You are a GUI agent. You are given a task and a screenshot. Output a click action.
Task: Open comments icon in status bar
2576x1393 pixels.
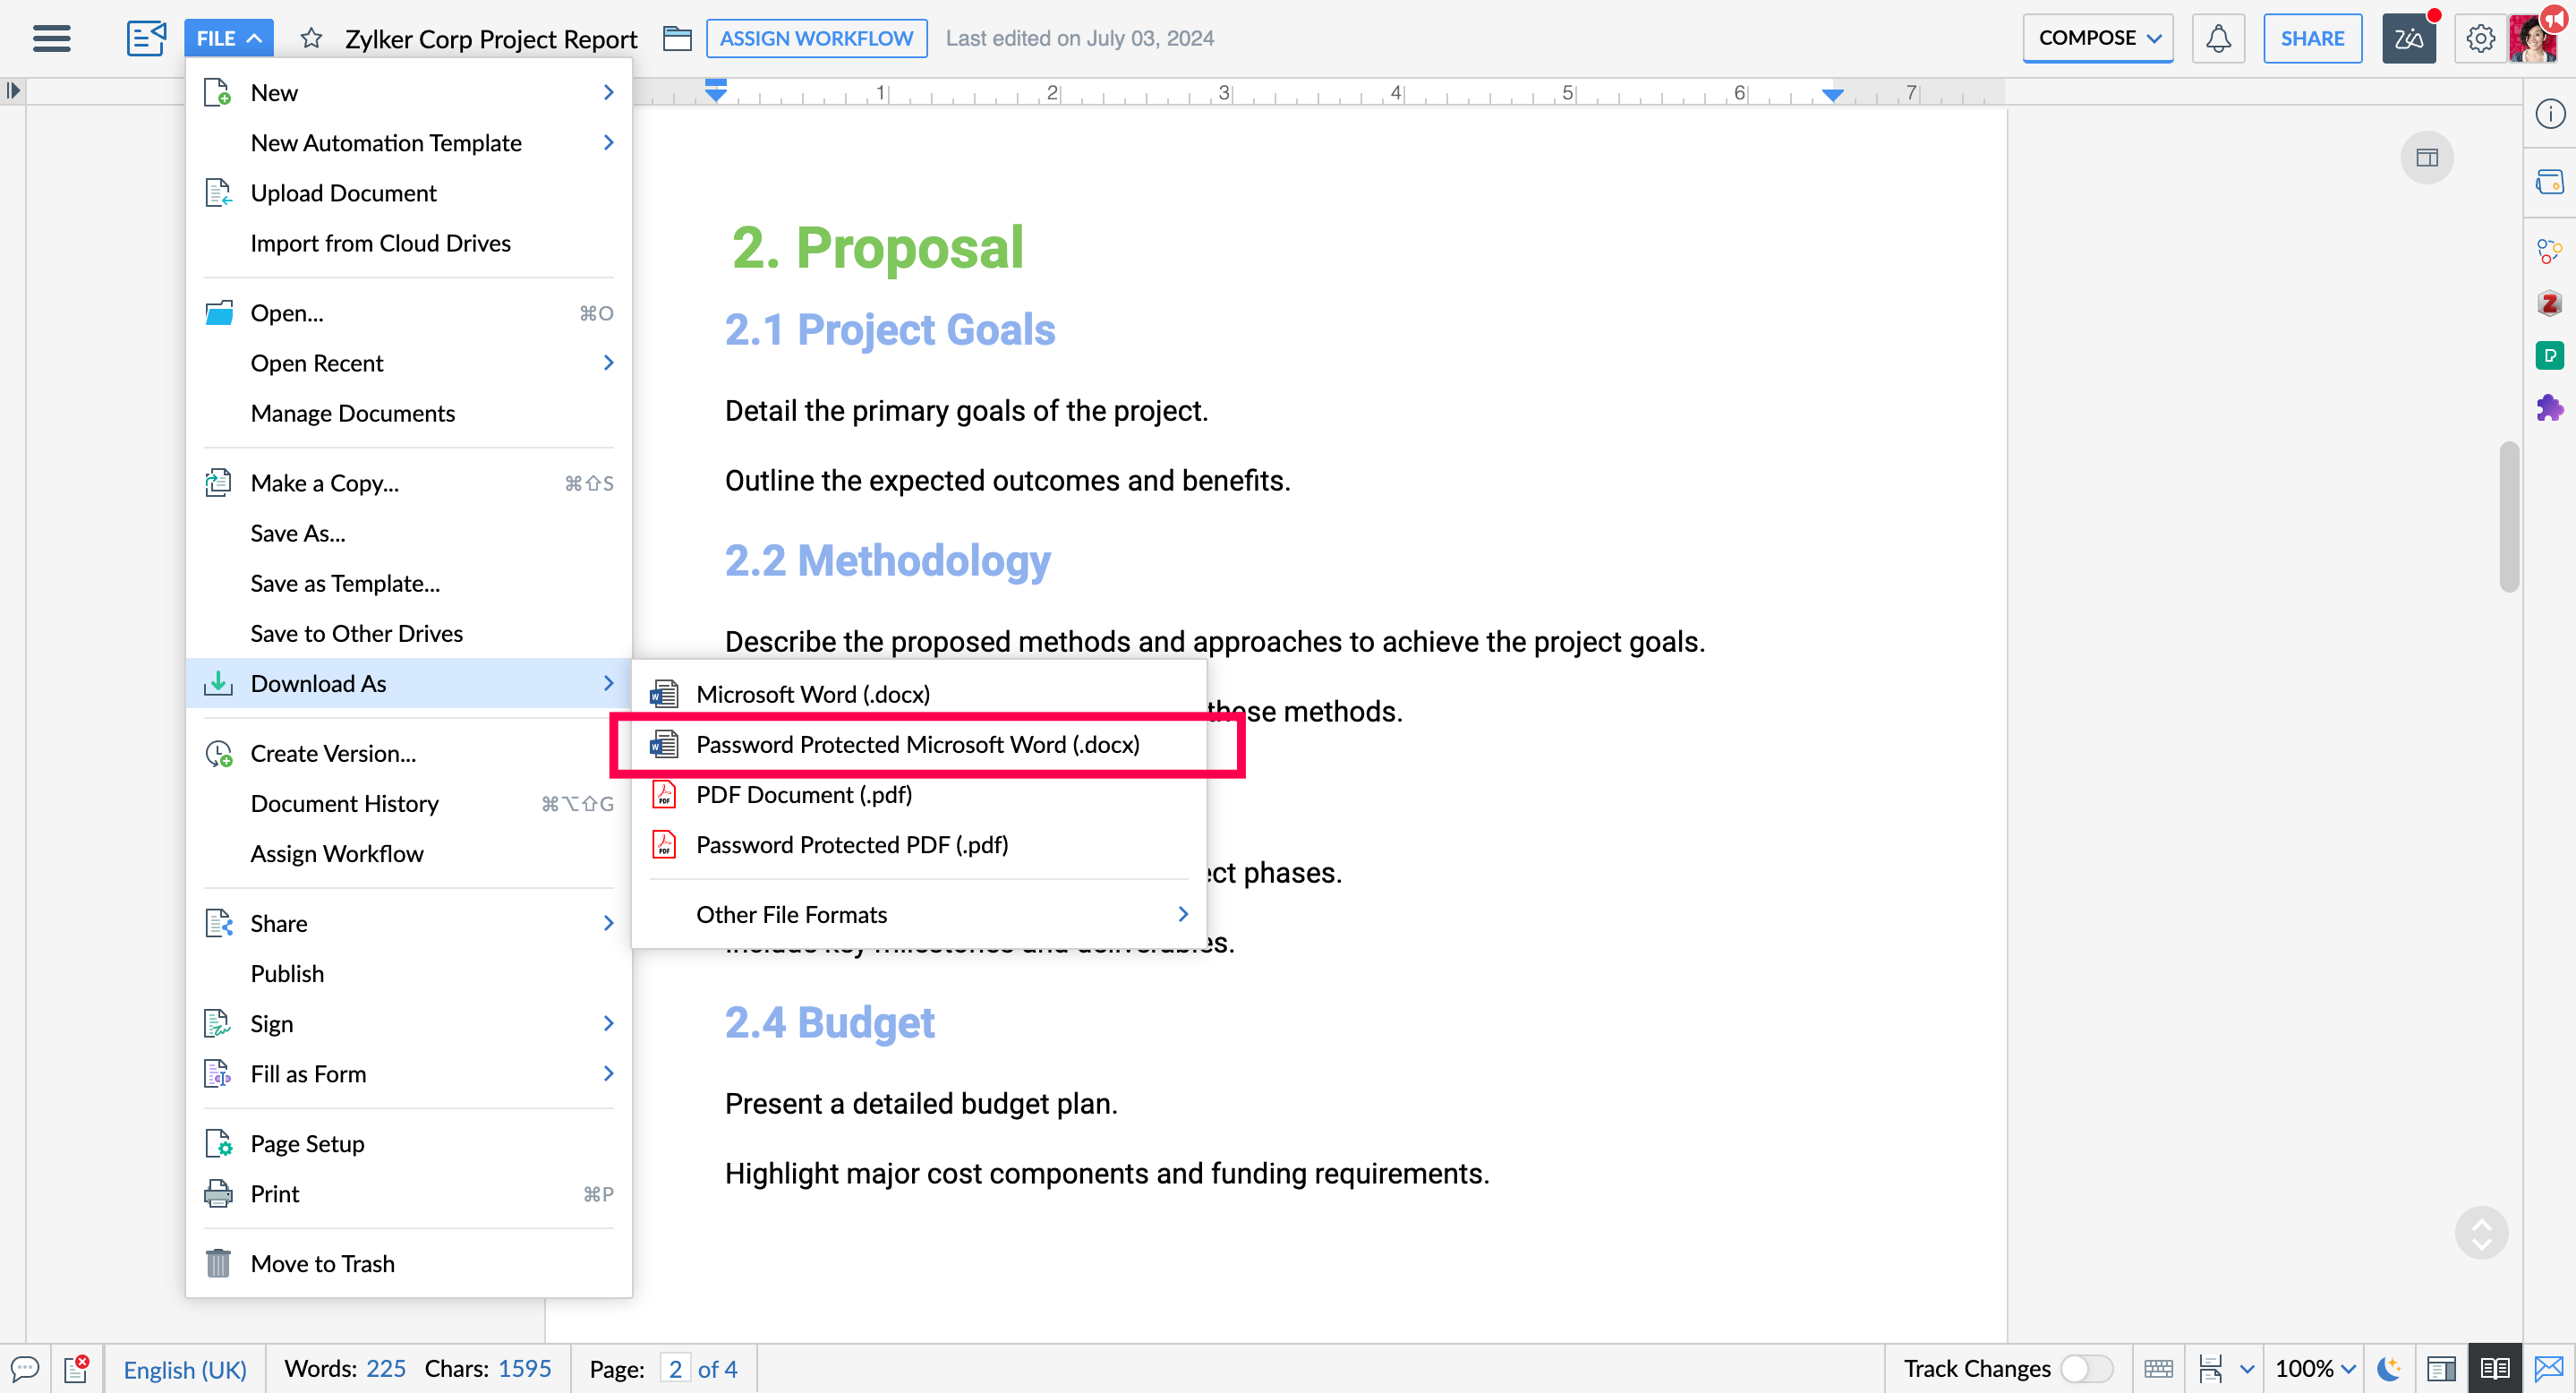coord(24,1367)
